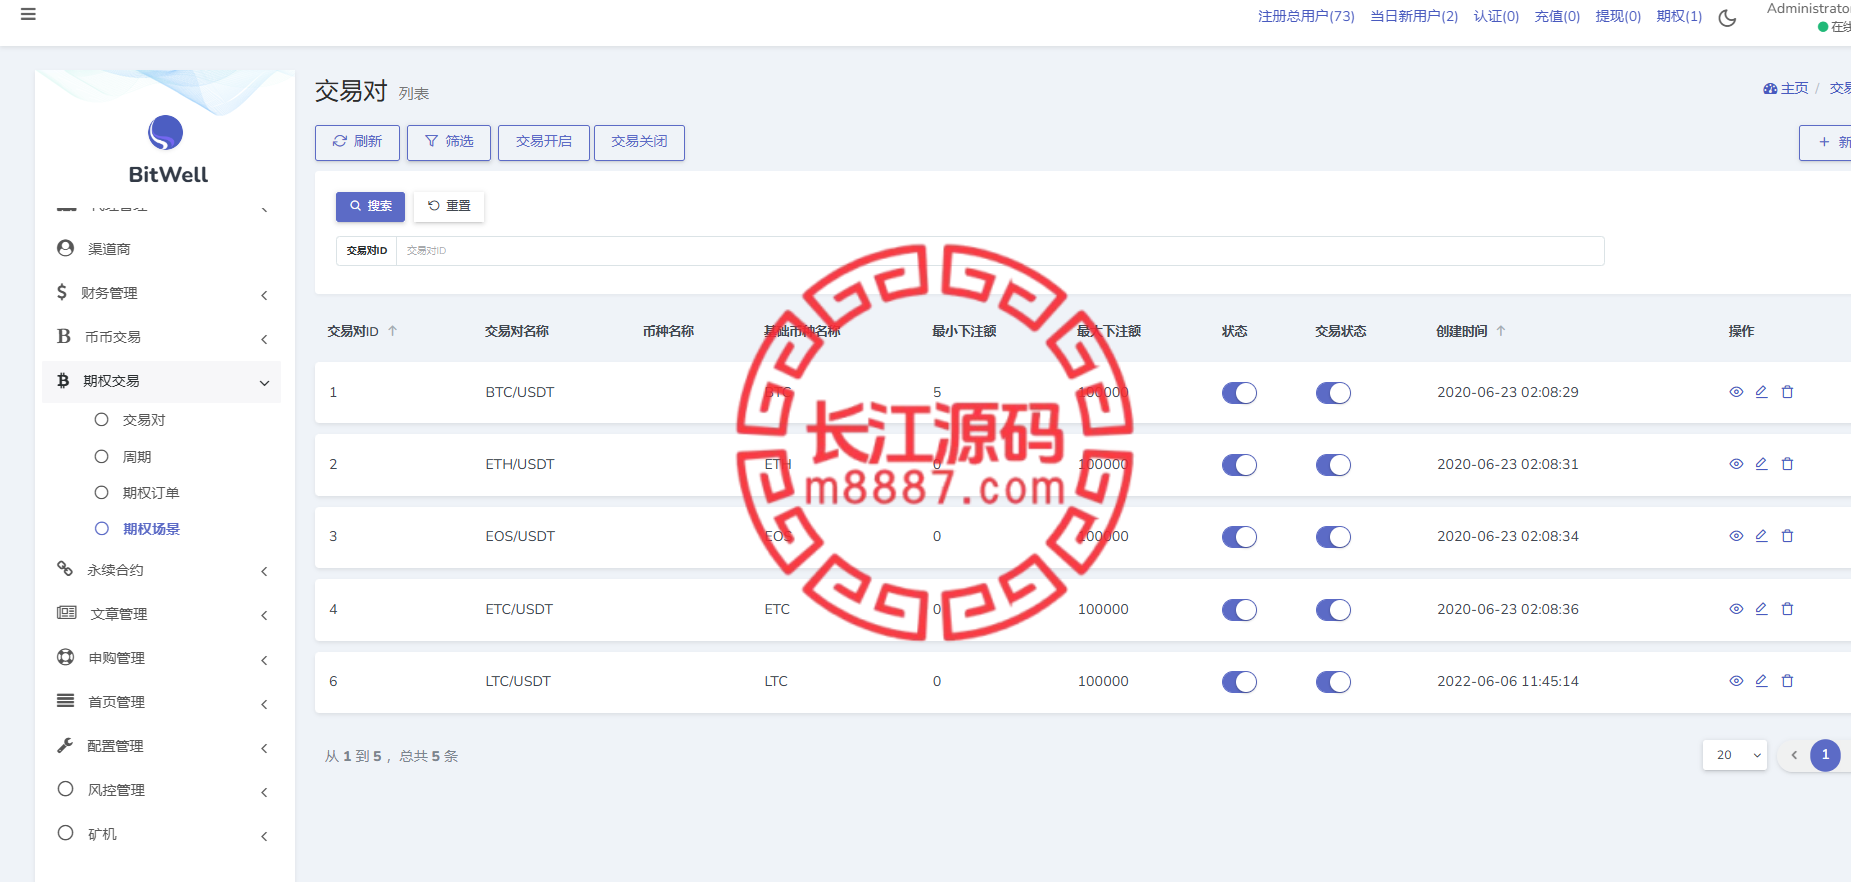The height and width of the screenshot is (882, 1851).
Task: Click the 筛选 filter button
Action: 449,142
